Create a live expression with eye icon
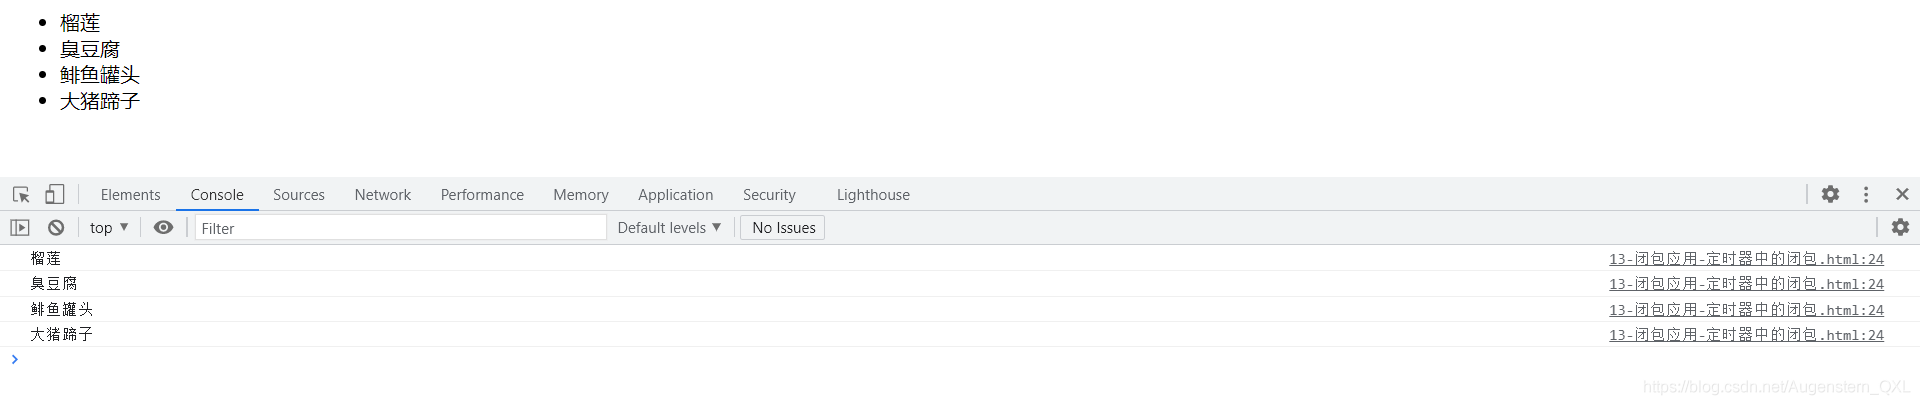The image size is (1920, 405). tap(163, 228)
